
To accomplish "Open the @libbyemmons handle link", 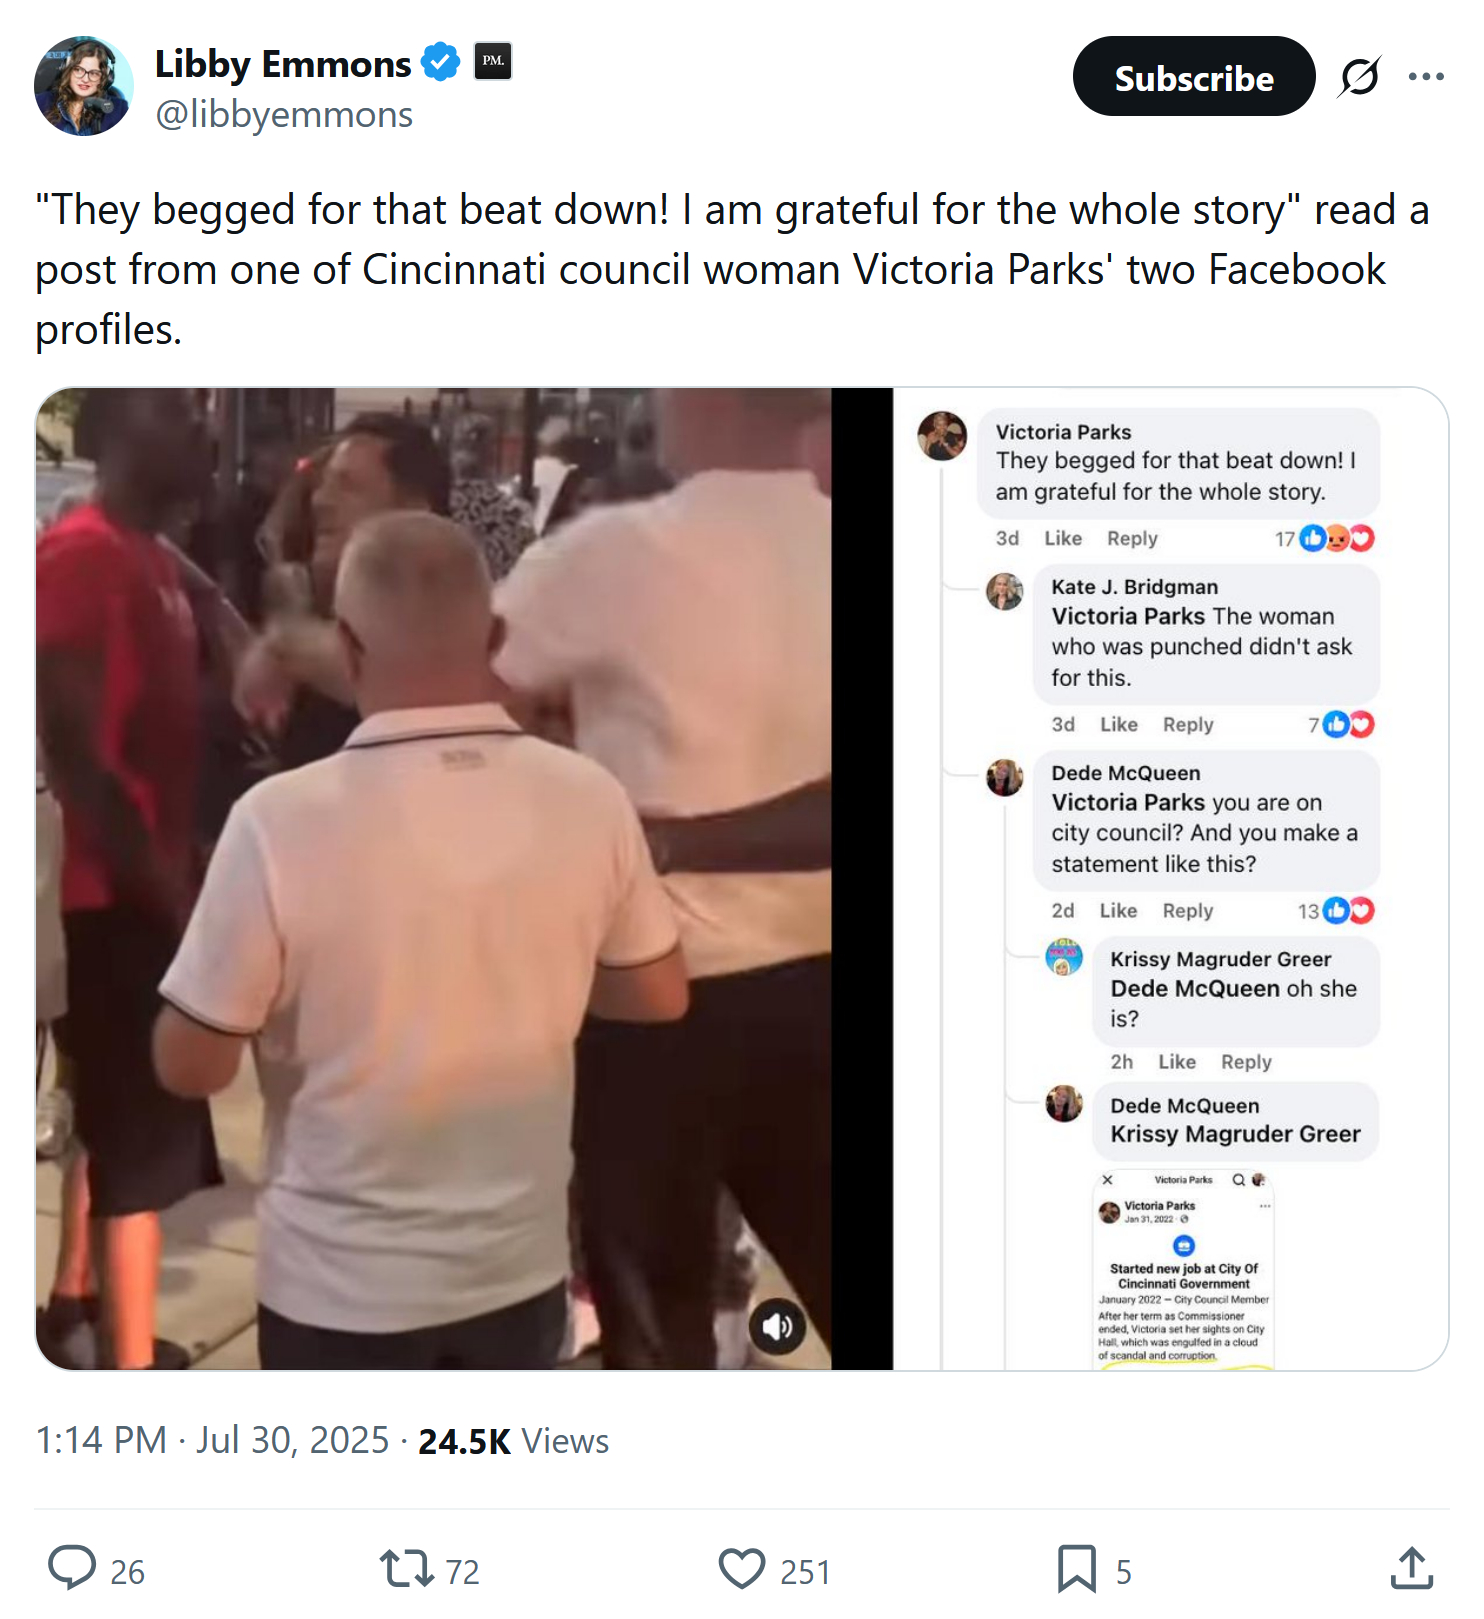I will click(x=284, y=115).
